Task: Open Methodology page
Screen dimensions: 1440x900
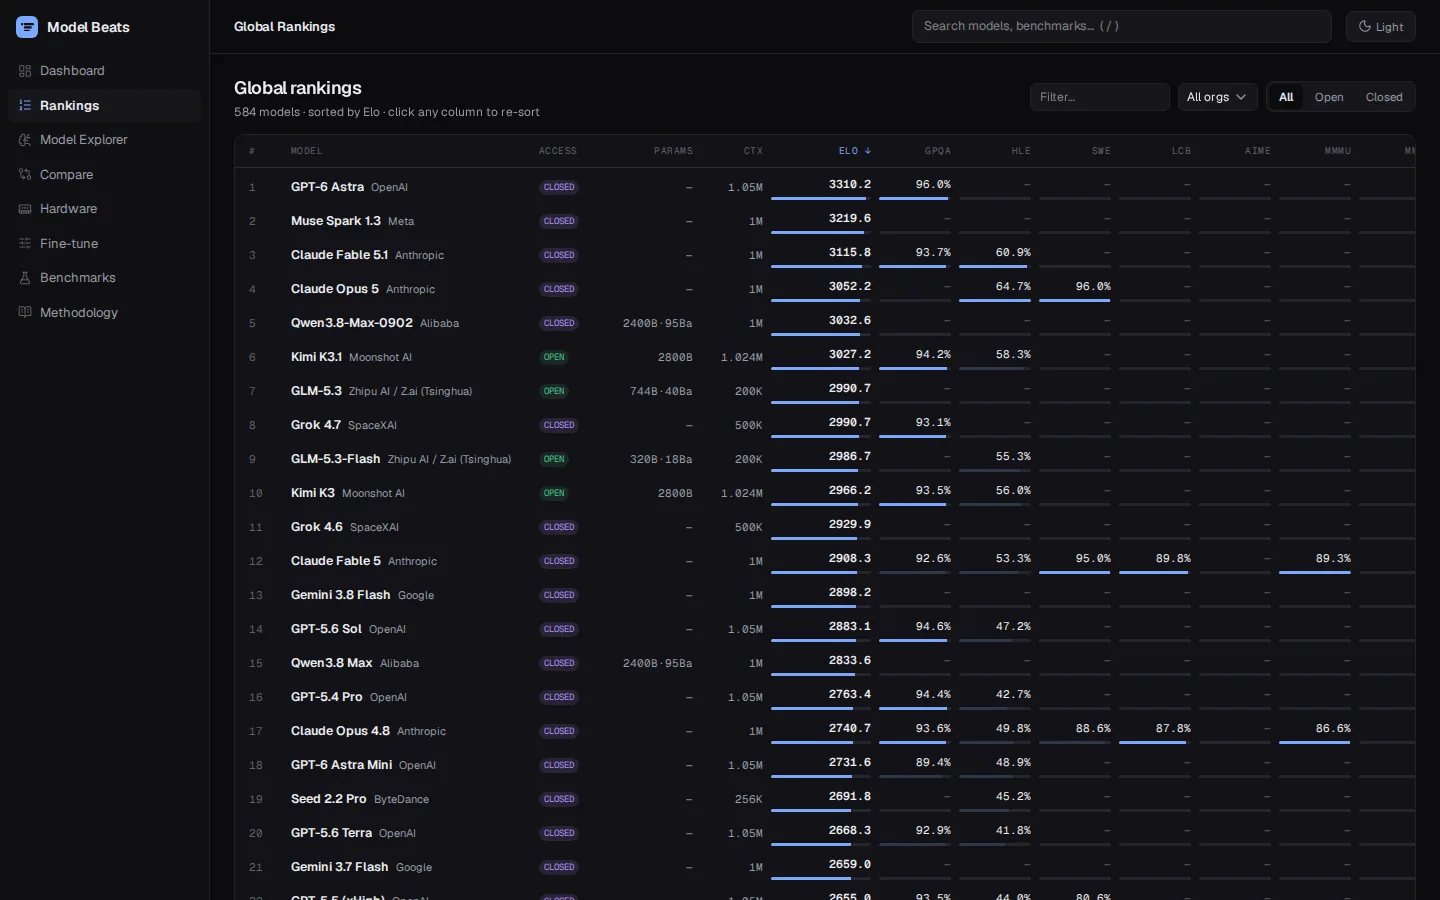Action: [x=104, y=312]
